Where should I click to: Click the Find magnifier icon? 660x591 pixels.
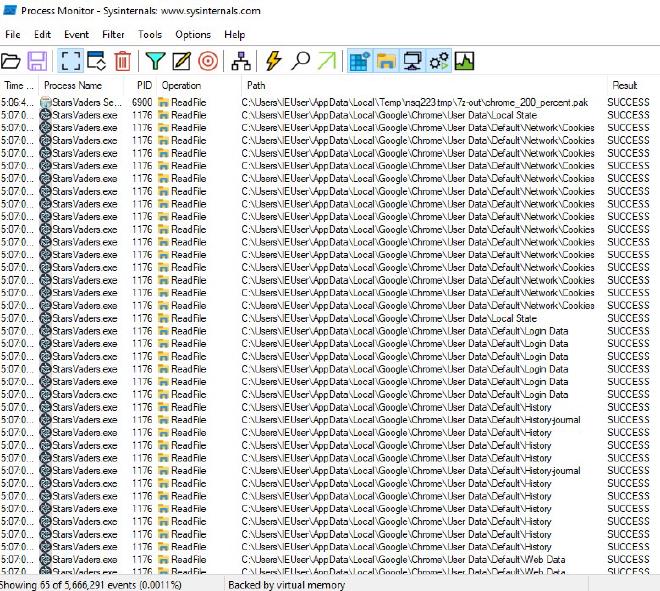pos(300,62)
